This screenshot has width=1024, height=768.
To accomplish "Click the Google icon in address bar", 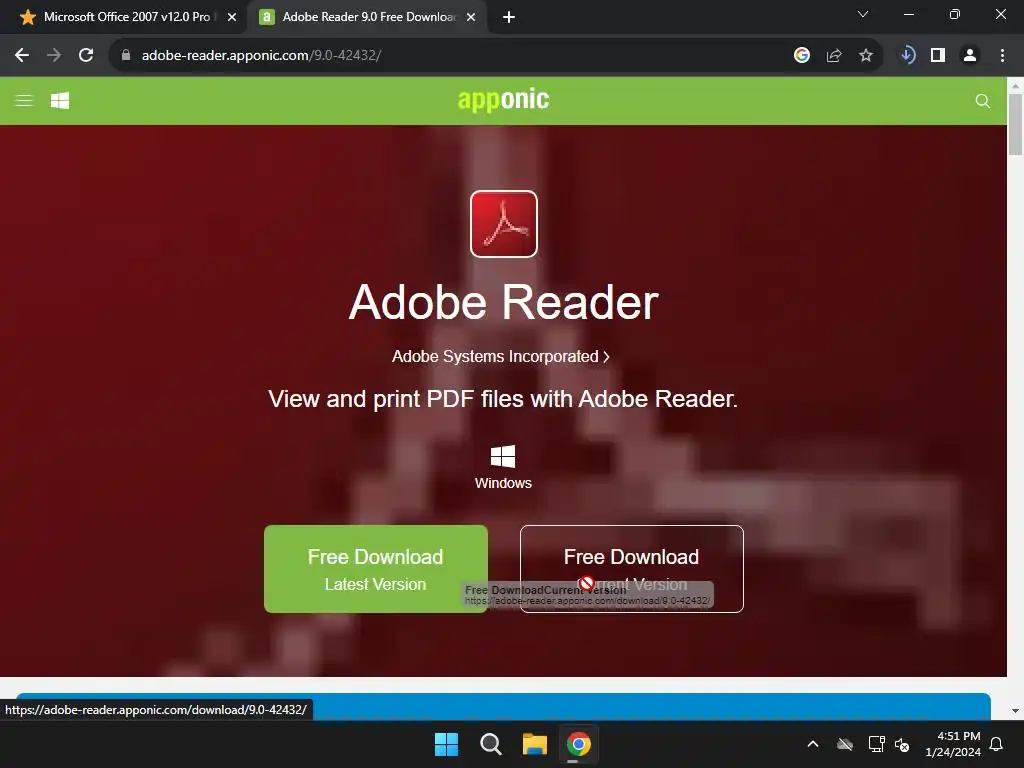I will click(802, 56).
